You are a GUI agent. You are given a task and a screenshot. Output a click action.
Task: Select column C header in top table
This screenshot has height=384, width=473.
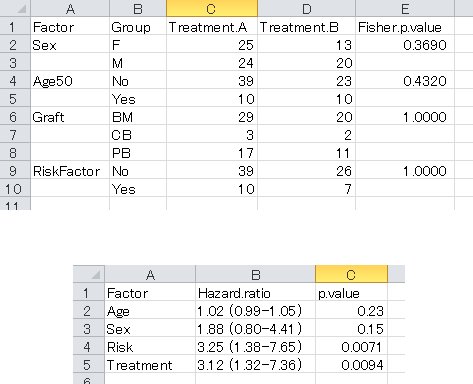pyautogui.click(x=212, y=8)
